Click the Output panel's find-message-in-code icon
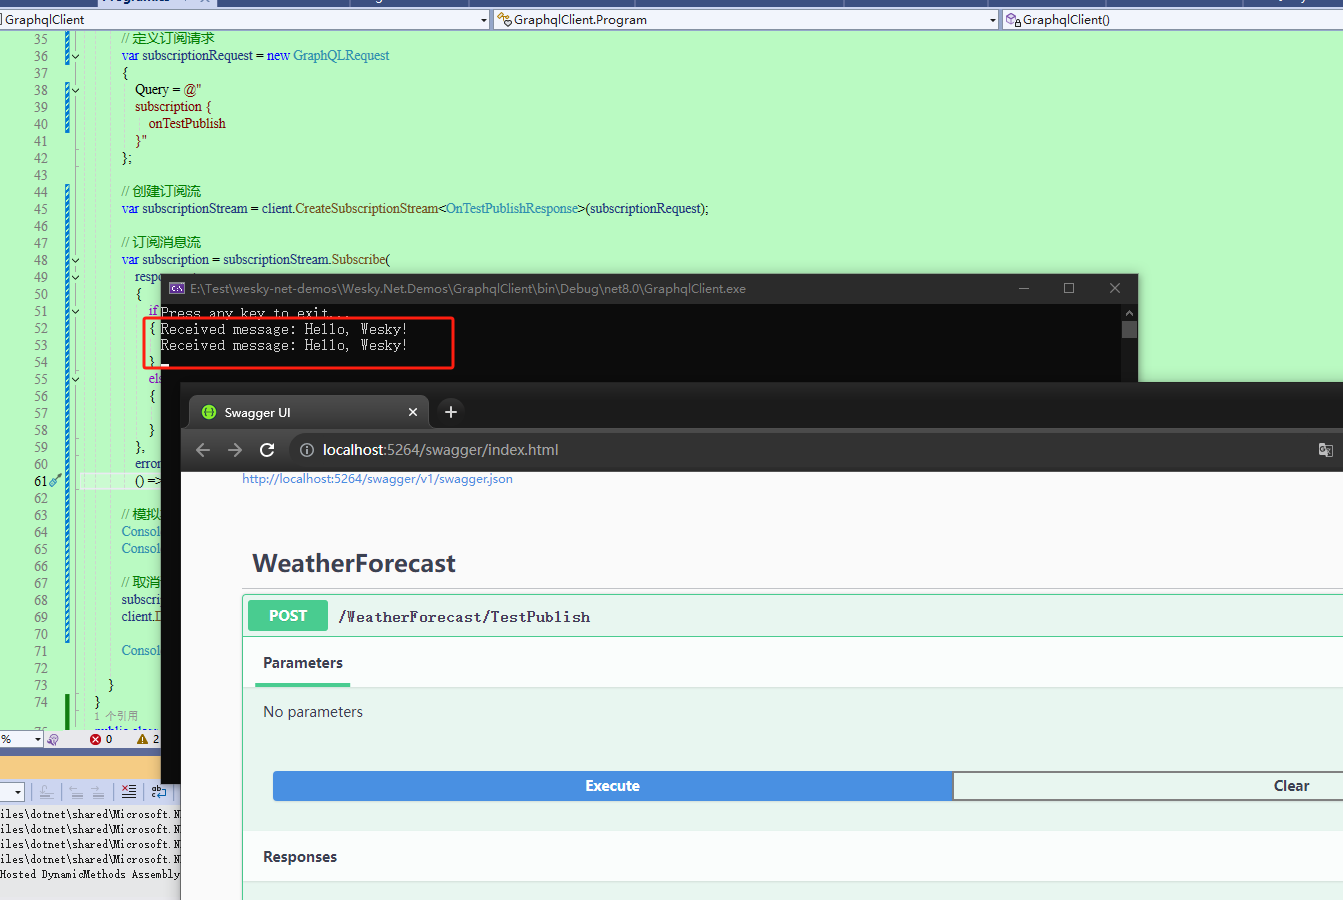The height and width of the screenshot is (900, 1343). coord(46,792)
